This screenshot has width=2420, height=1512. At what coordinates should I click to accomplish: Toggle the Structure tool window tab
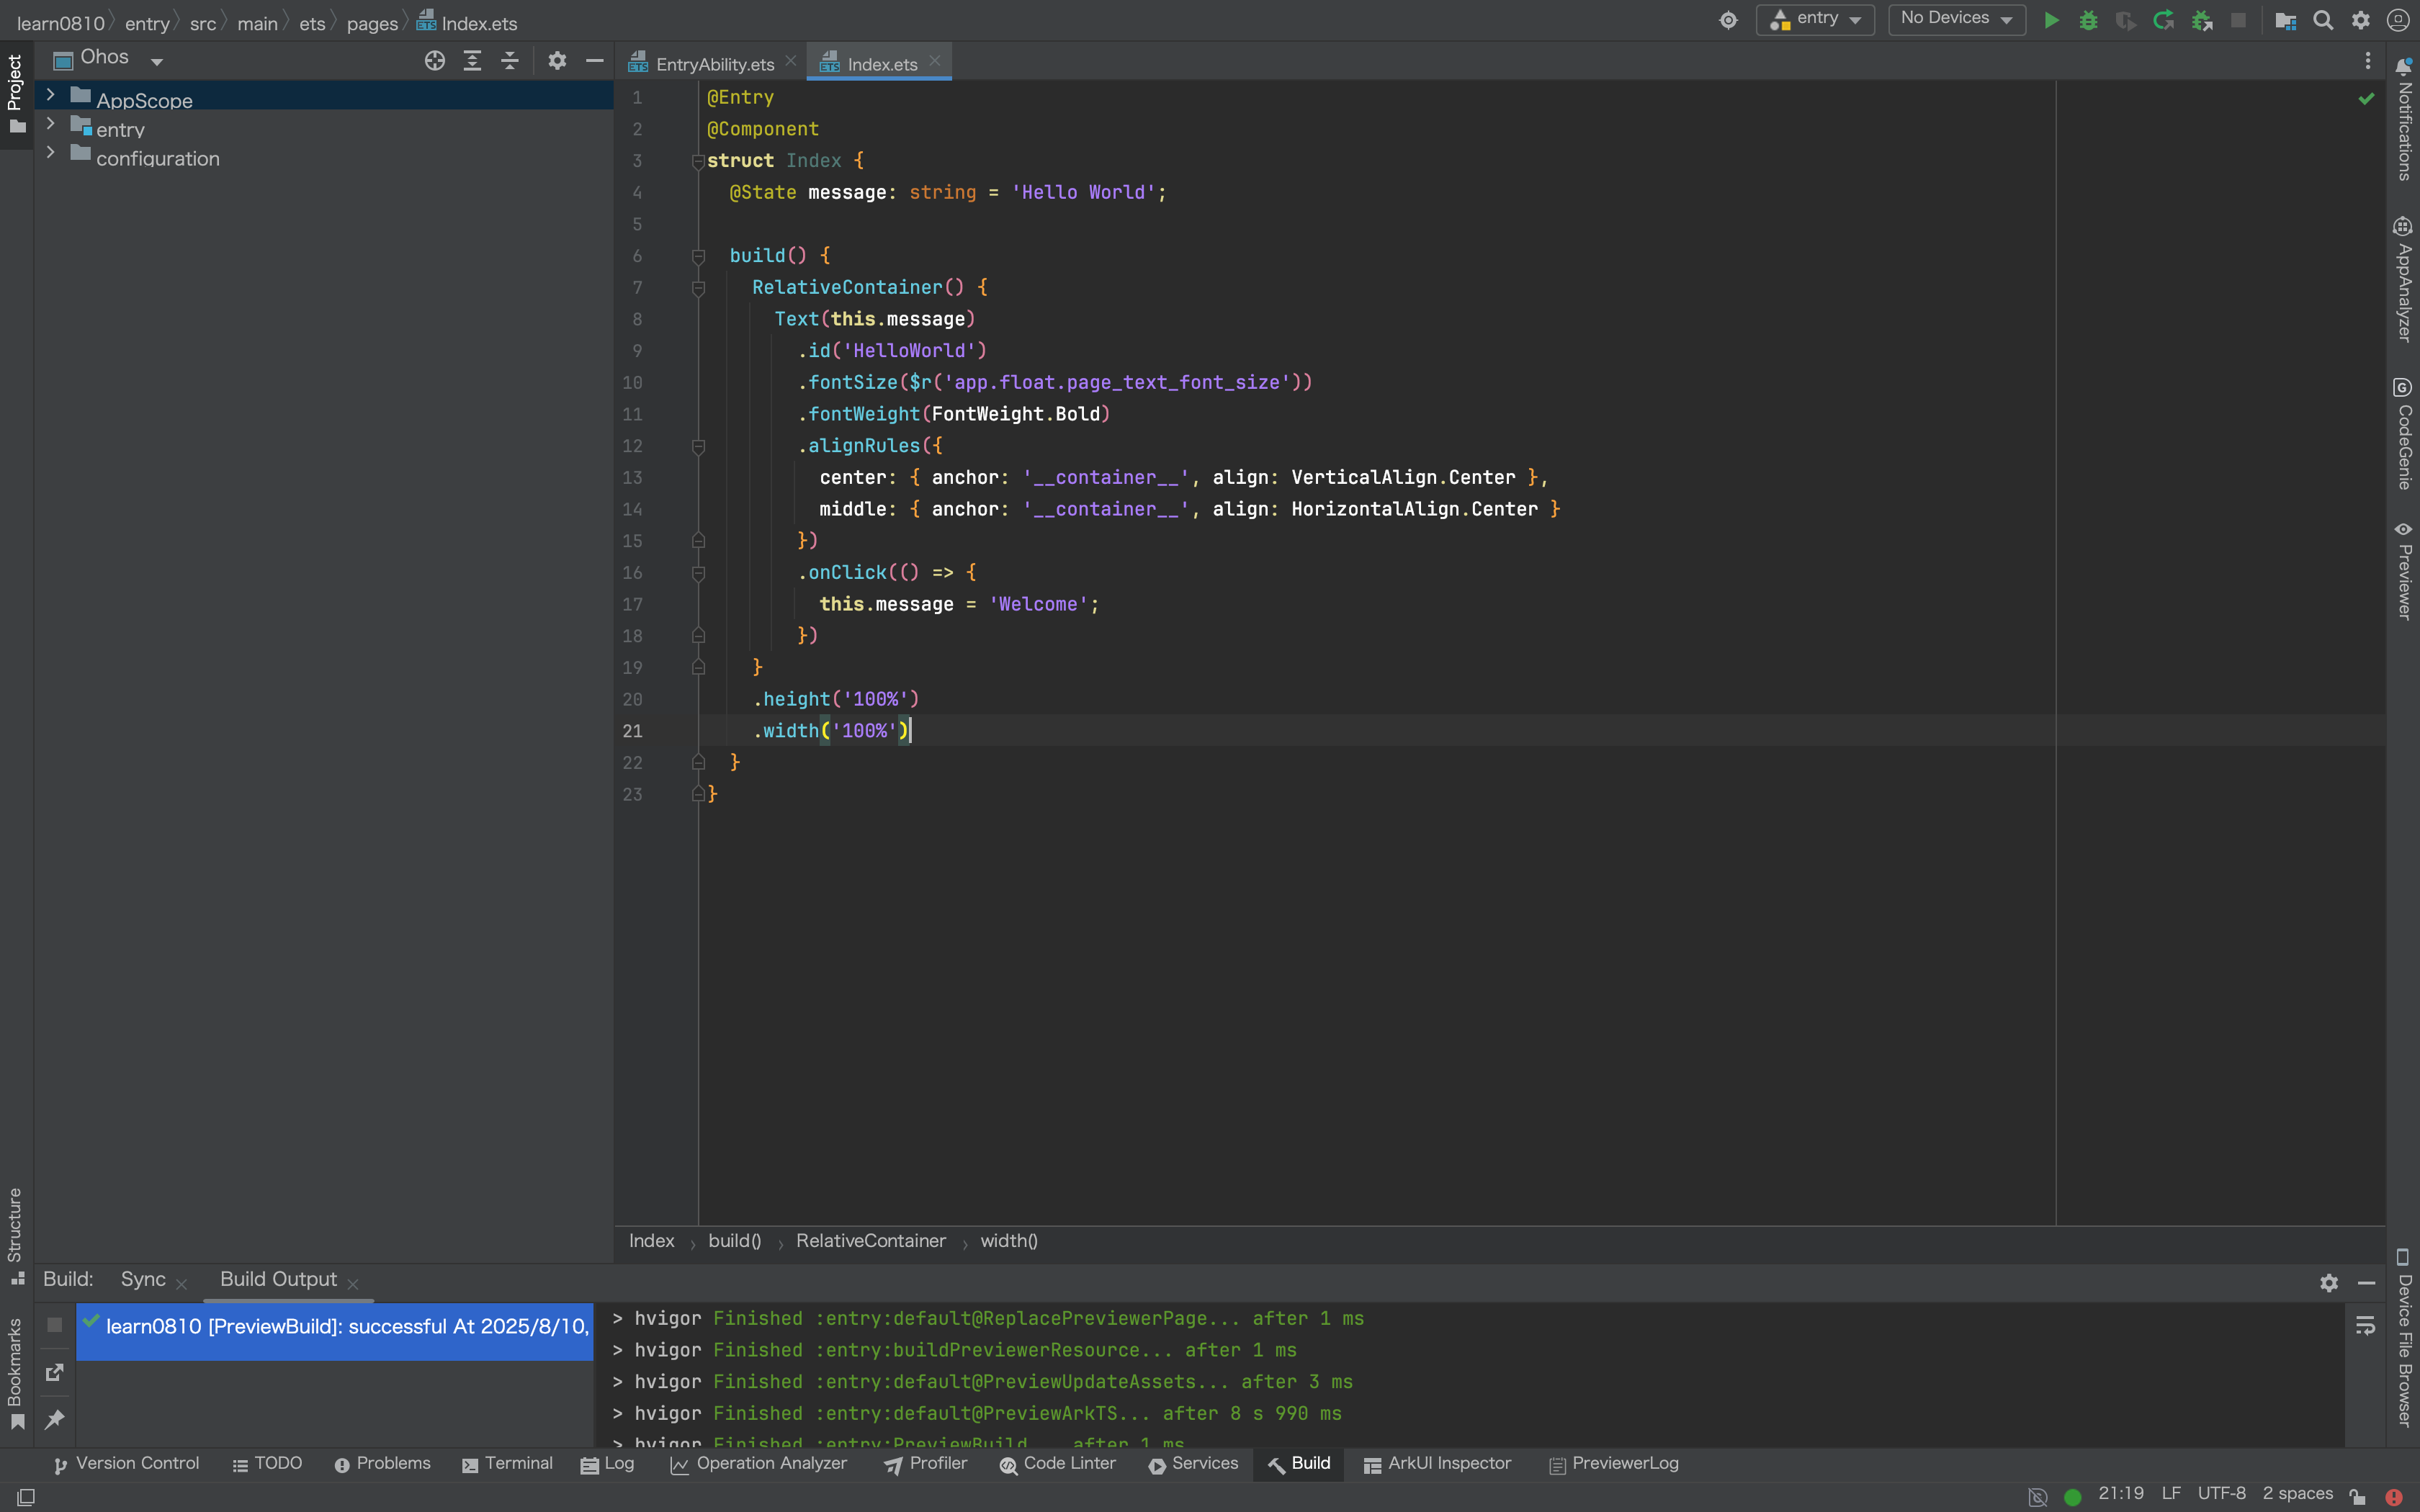(x=16, y=1236)
